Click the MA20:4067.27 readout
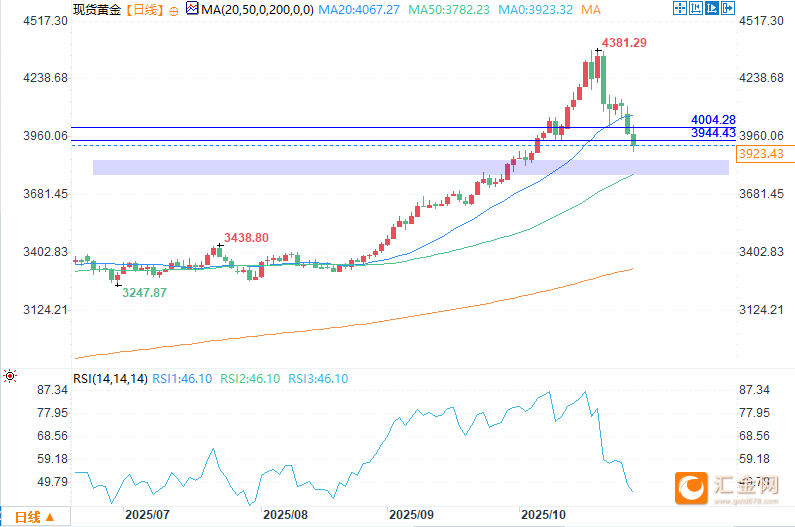Screen dimensions: 795x527 pyautogui.click(x=359, y=10)
